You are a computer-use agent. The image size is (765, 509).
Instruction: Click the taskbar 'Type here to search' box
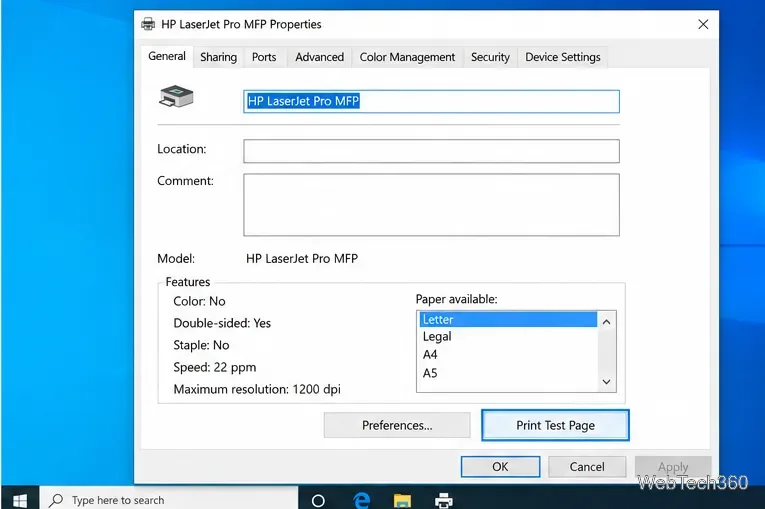[168, 500]
